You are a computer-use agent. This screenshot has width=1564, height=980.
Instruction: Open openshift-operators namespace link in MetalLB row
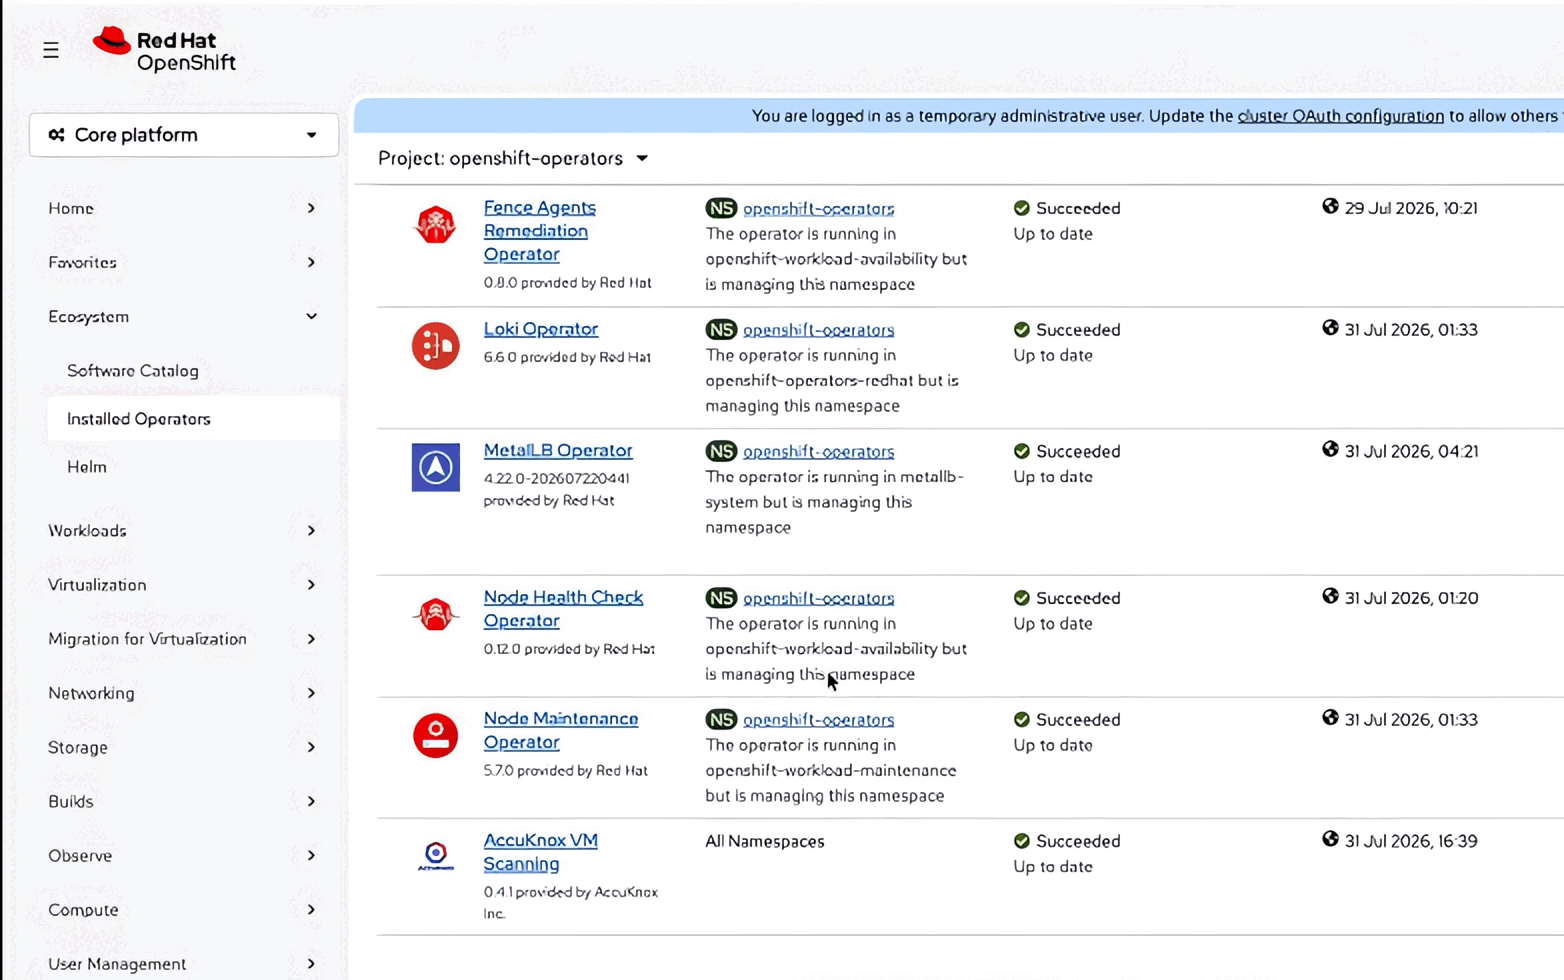pyautogui.click(x=819, y=452)
